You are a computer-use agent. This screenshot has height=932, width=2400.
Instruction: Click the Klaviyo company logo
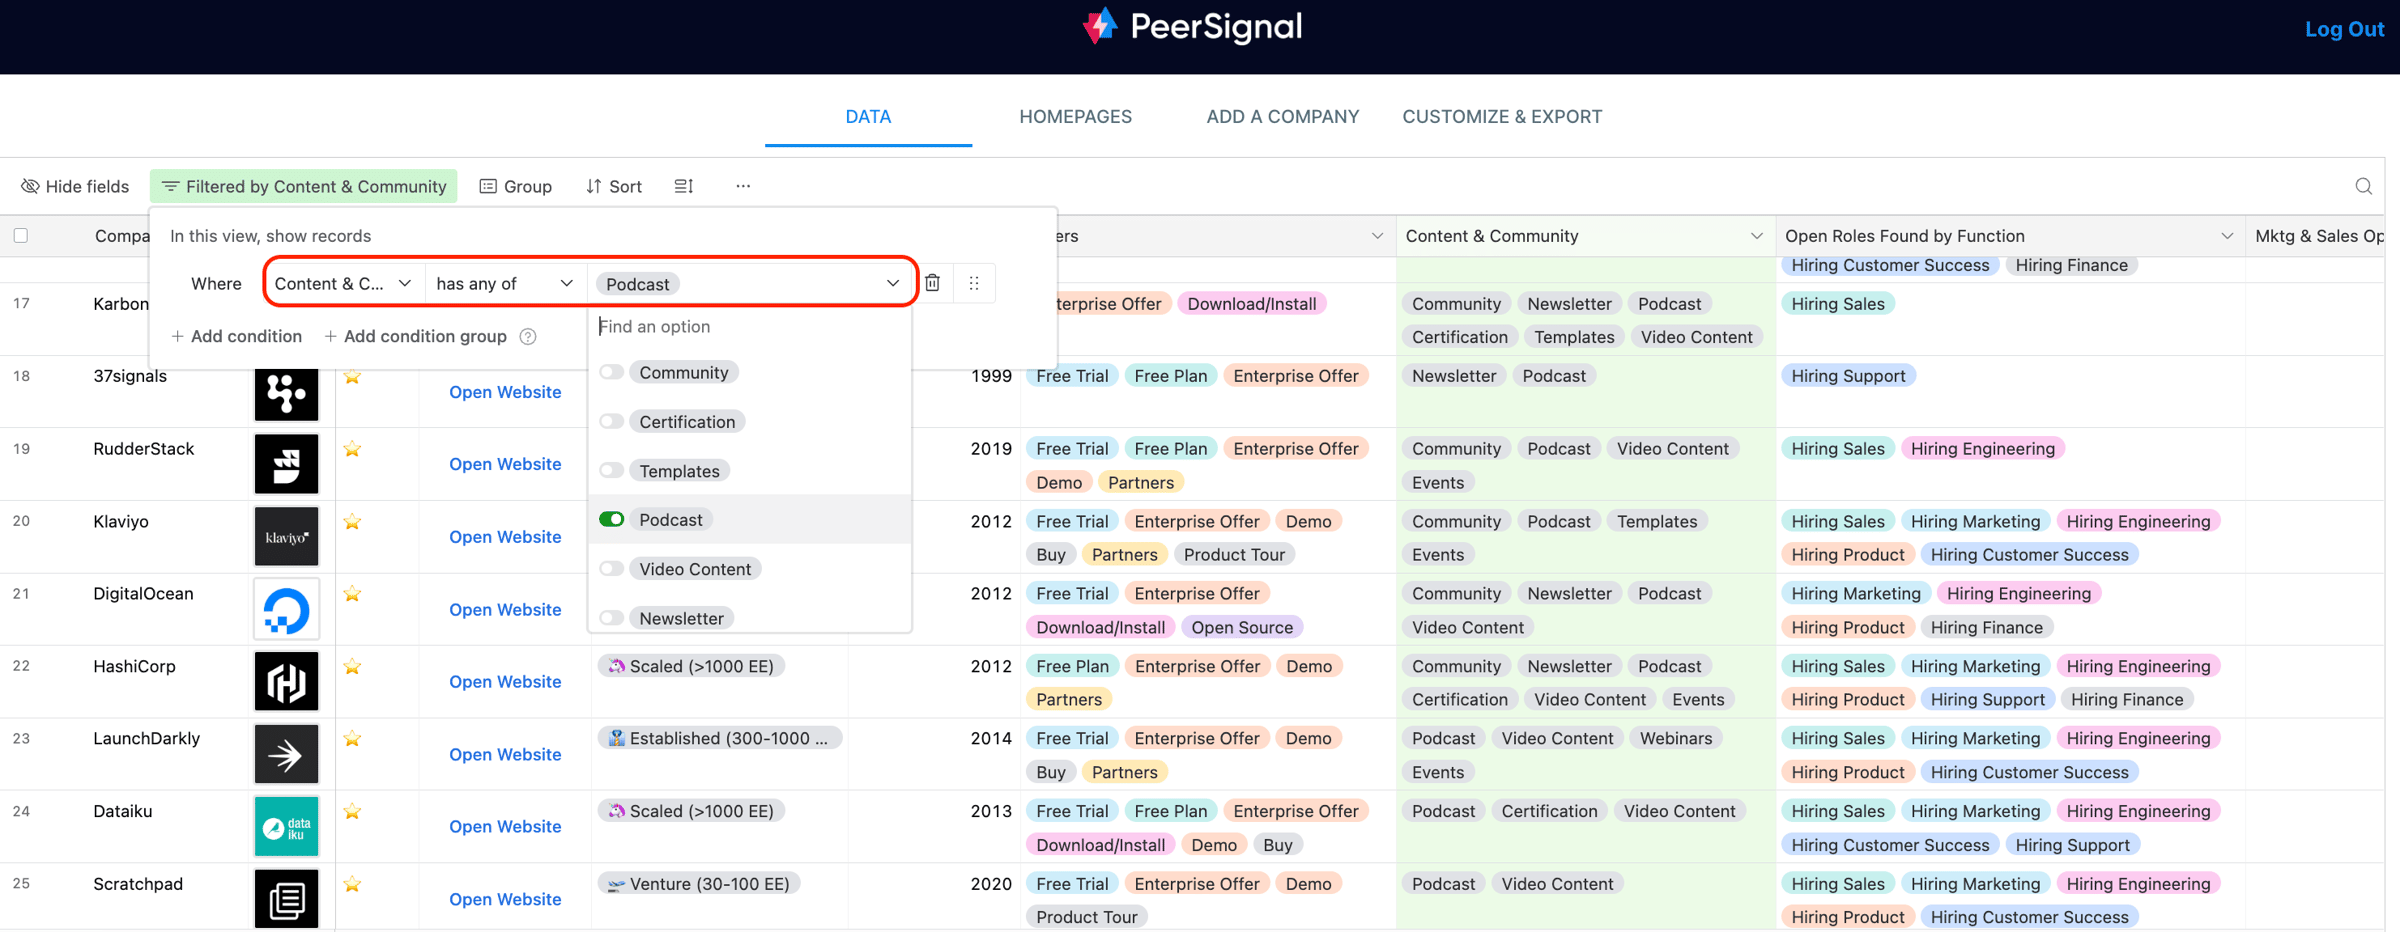point(286,537)
